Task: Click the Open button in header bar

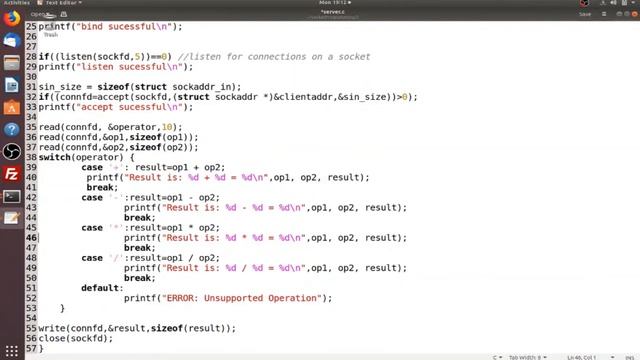Action: (x=39, y=14)
